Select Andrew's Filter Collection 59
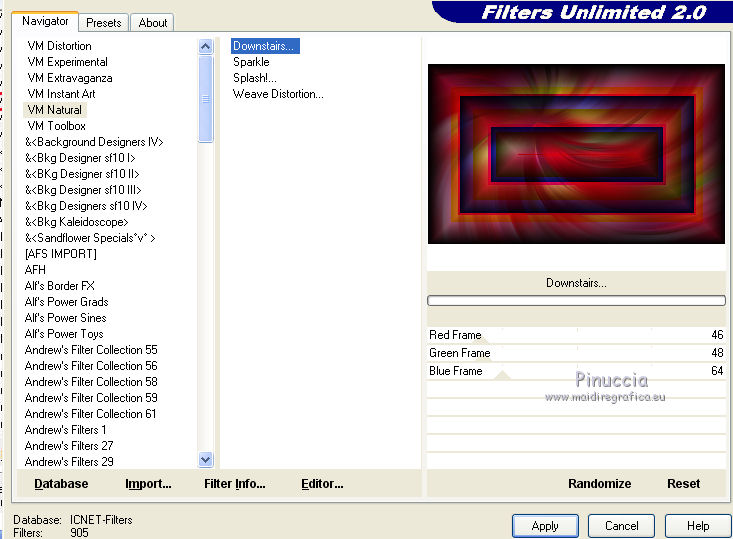This screenshot has width=733, height=539. pyautogui.click(x=91, y=397)
